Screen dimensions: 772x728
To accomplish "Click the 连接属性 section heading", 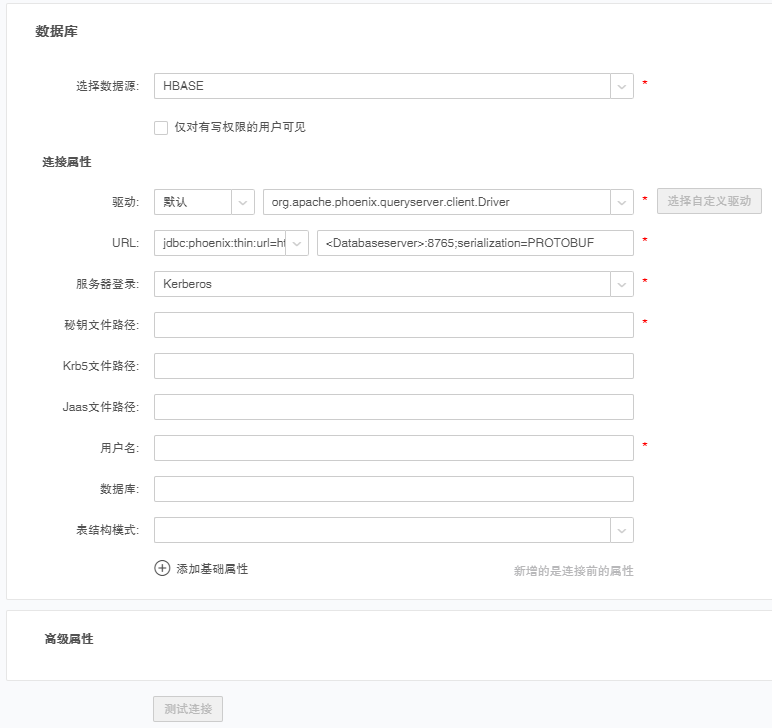I will (66, 161).
